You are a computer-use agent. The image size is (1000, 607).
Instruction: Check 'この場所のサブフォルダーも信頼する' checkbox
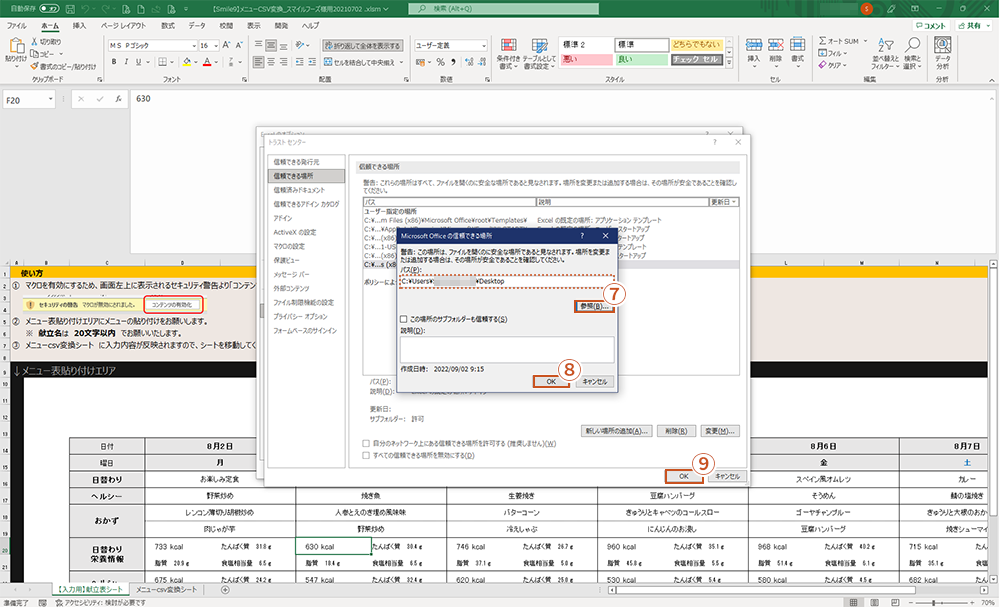pos(403,319)
